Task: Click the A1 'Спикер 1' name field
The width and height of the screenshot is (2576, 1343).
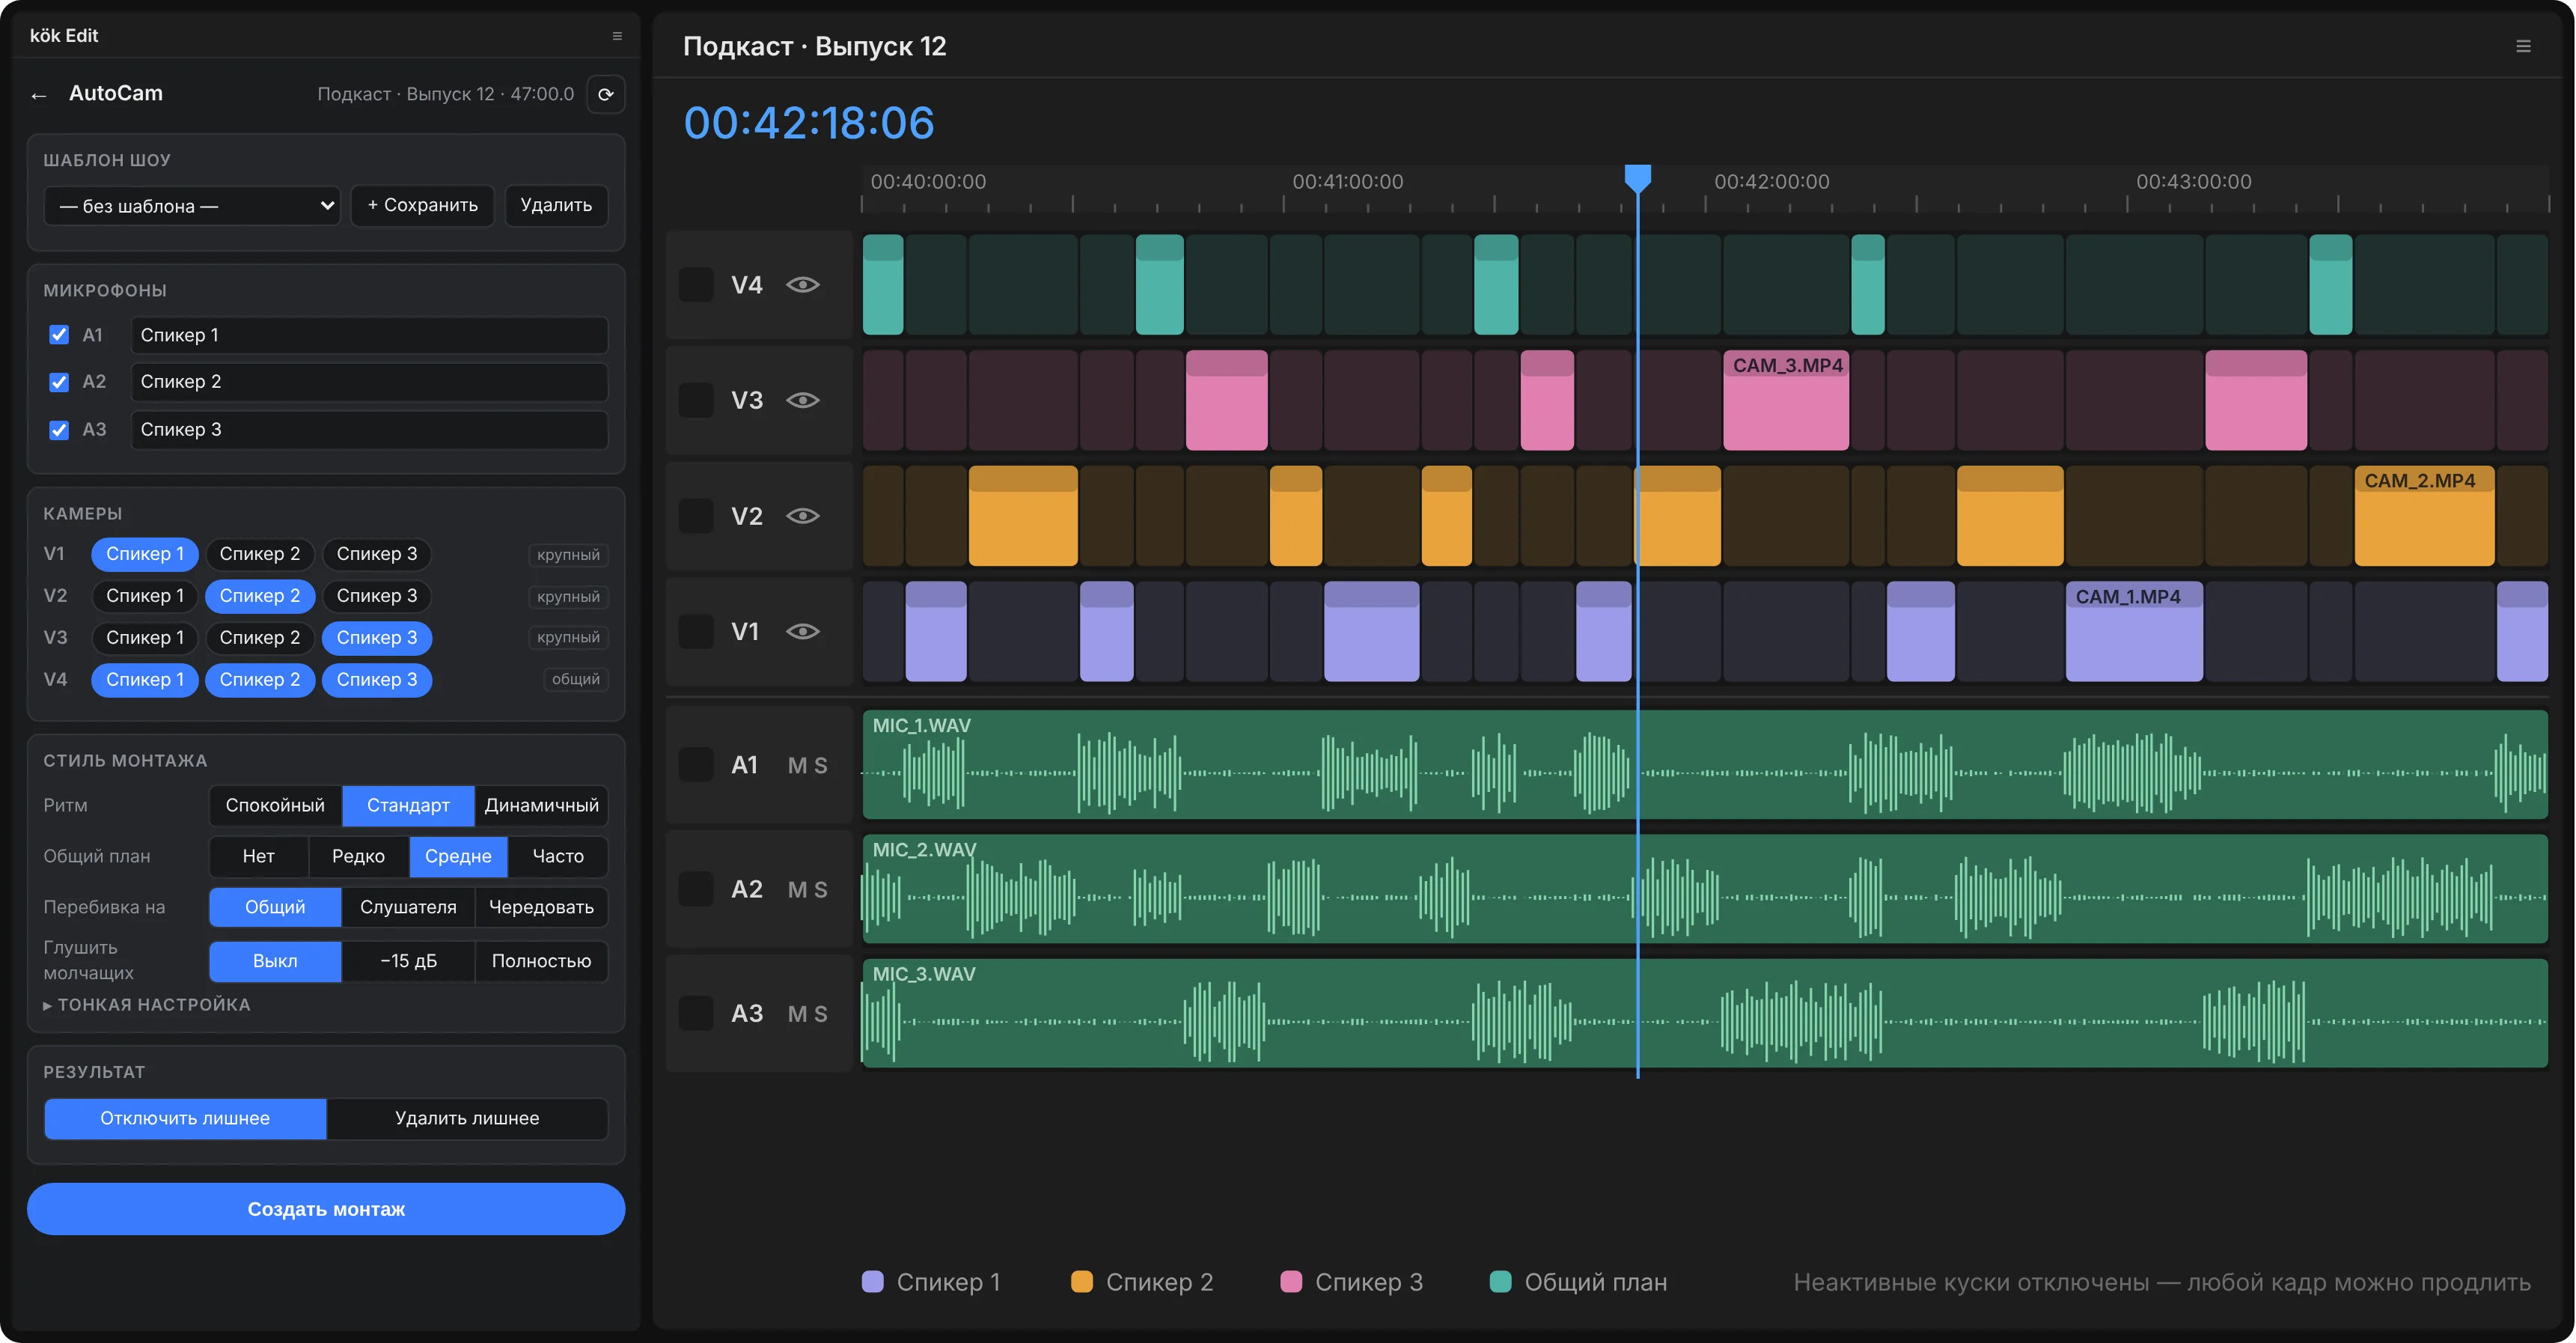Action: (x=369, y=335)
